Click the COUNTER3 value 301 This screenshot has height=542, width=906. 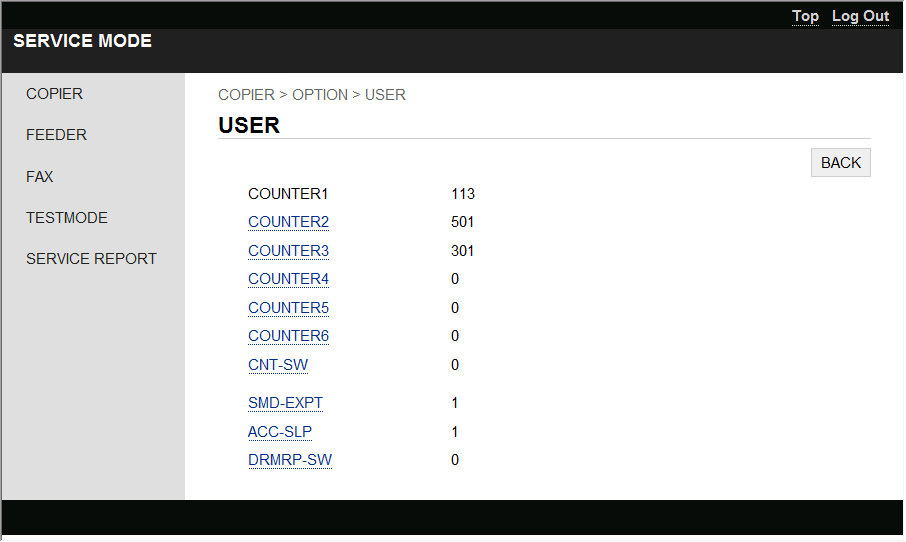(462, 251)
